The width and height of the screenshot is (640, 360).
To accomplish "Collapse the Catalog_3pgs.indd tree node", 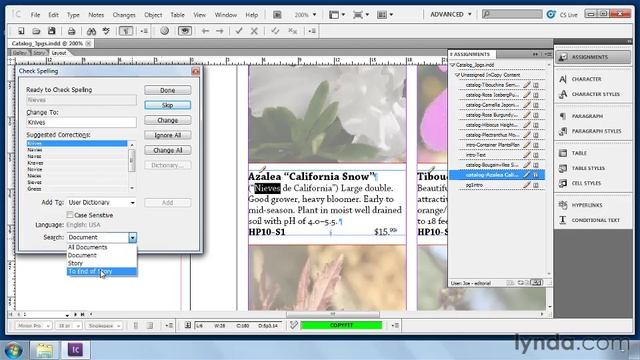I will pyautogui.click(x=453, y=65).
